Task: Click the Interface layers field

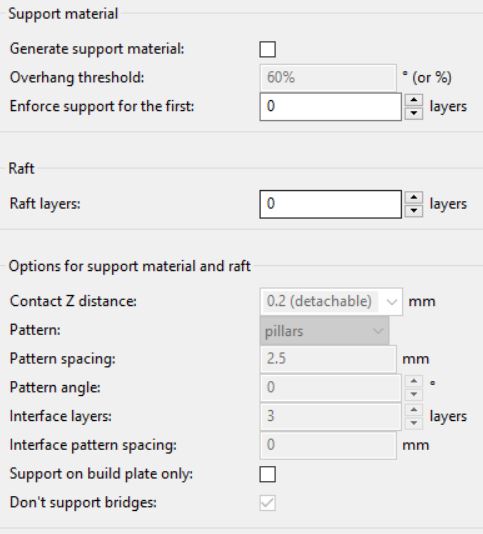Action: [331, 417]
